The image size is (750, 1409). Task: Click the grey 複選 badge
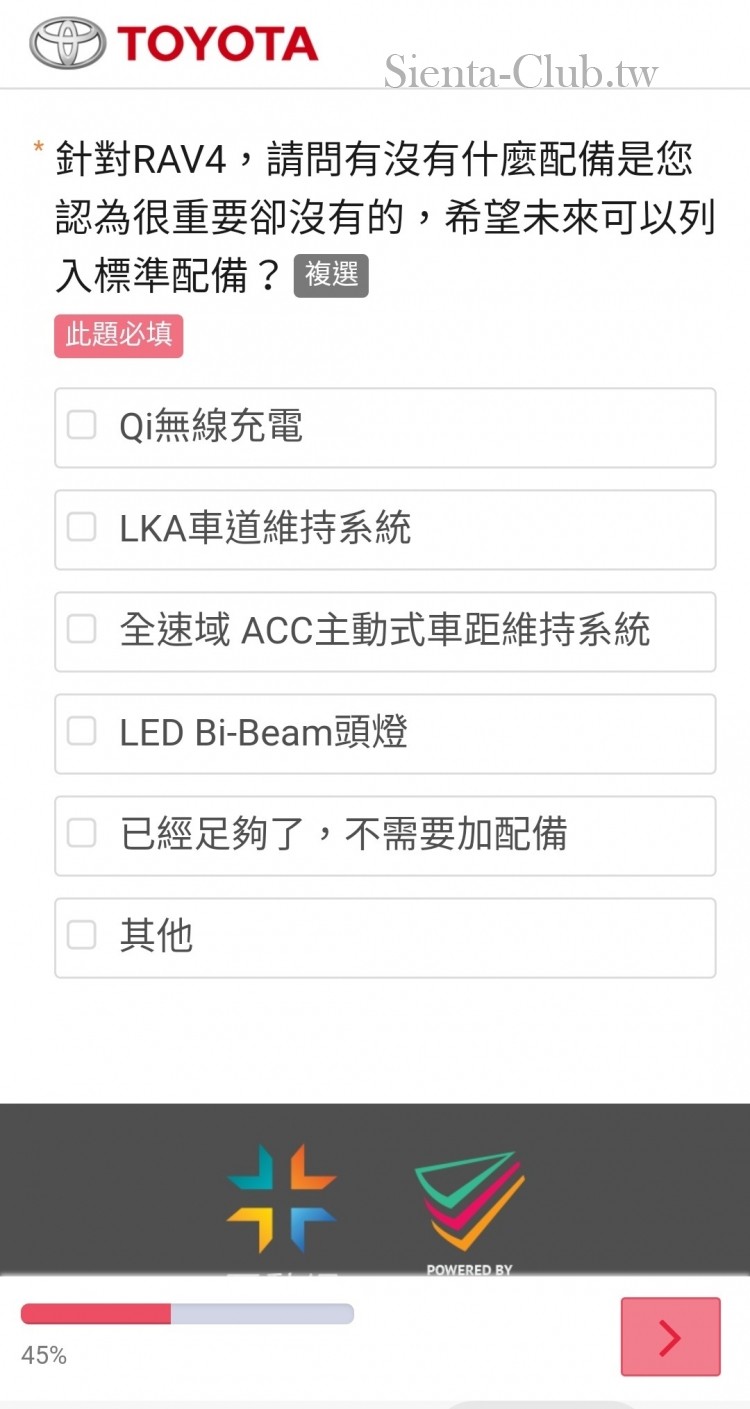(331, 275)
